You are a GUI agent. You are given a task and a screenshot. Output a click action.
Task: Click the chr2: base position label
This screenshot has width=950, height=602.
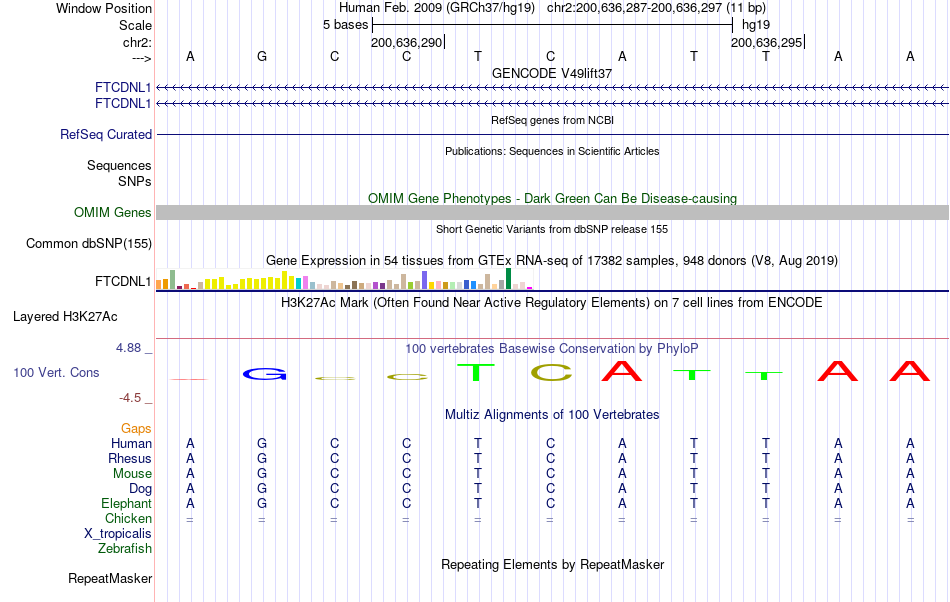137,42
